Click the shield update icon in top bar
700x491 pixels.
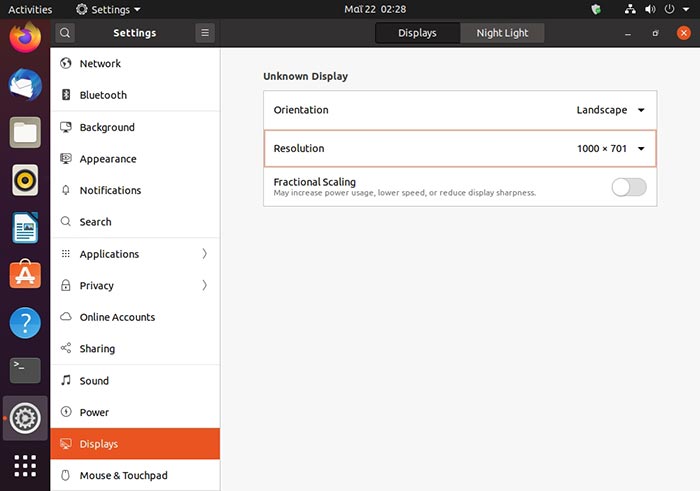click(x=596, y=9)
